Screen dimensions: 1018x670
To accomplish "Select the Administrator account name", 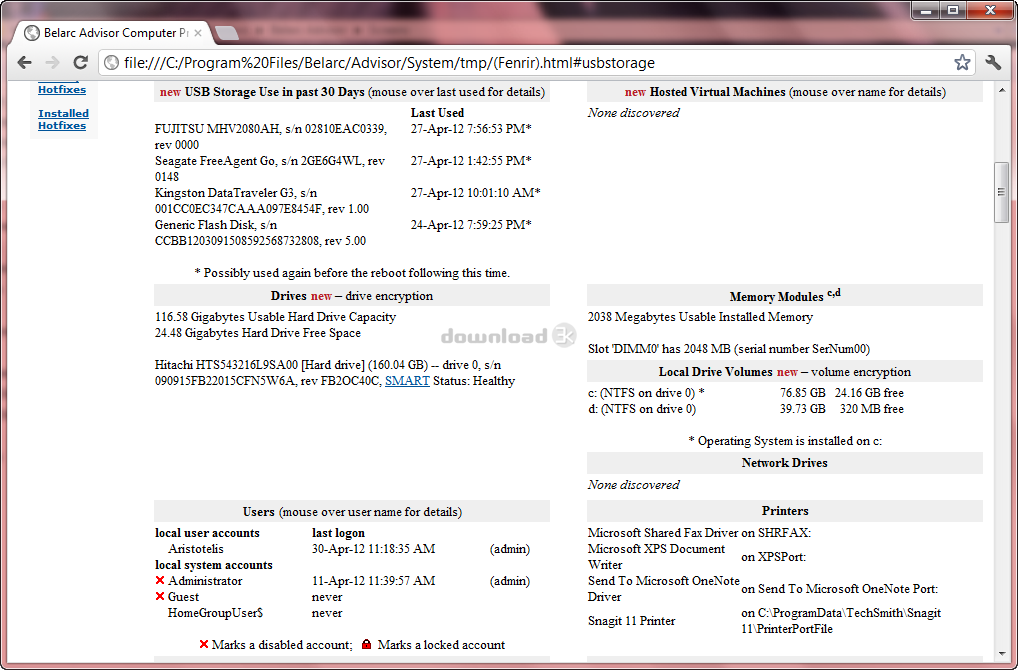I will point(205,581).
